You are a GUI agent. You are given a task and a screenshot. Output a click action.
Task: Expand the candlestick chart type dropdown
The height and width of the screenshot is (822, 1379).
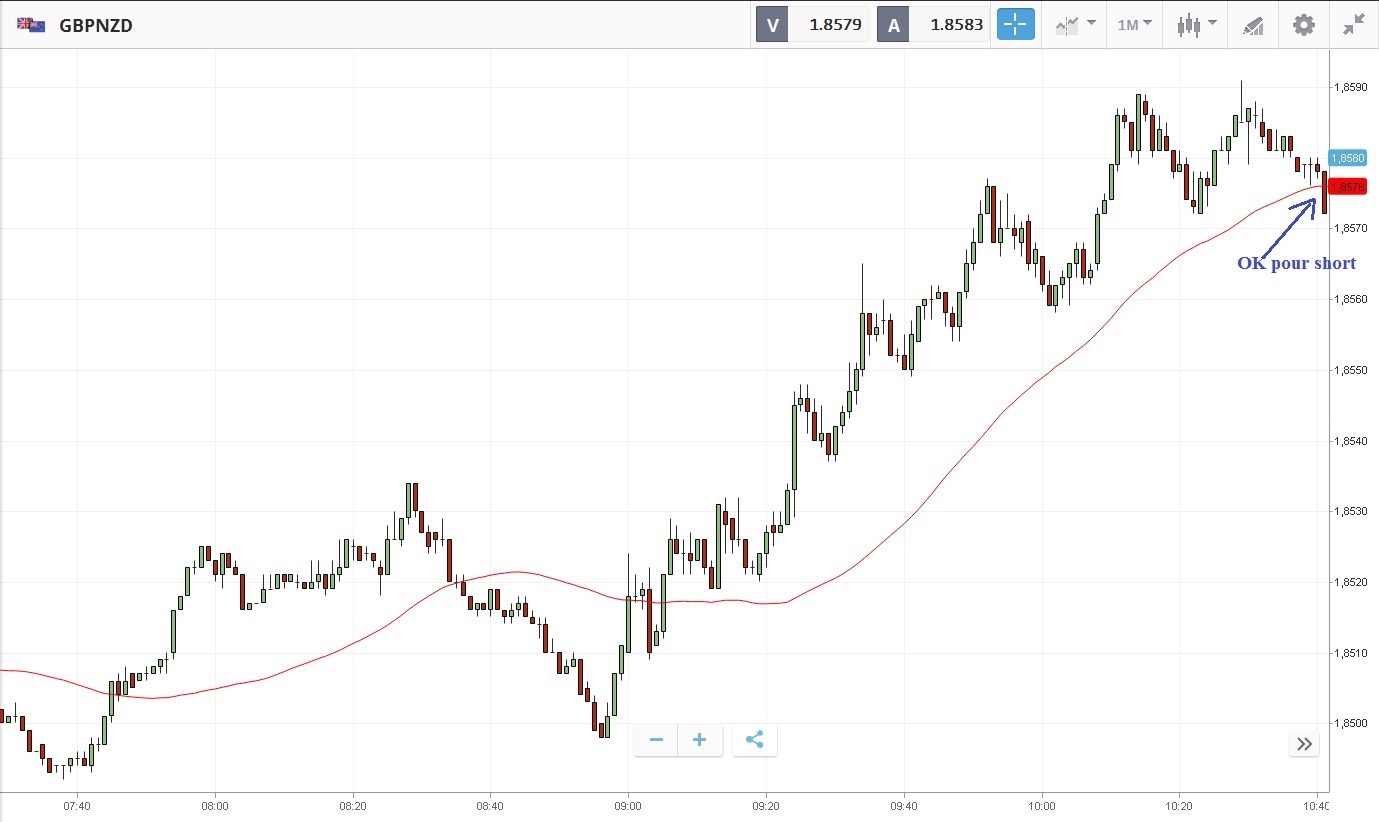click(1197, 25)
